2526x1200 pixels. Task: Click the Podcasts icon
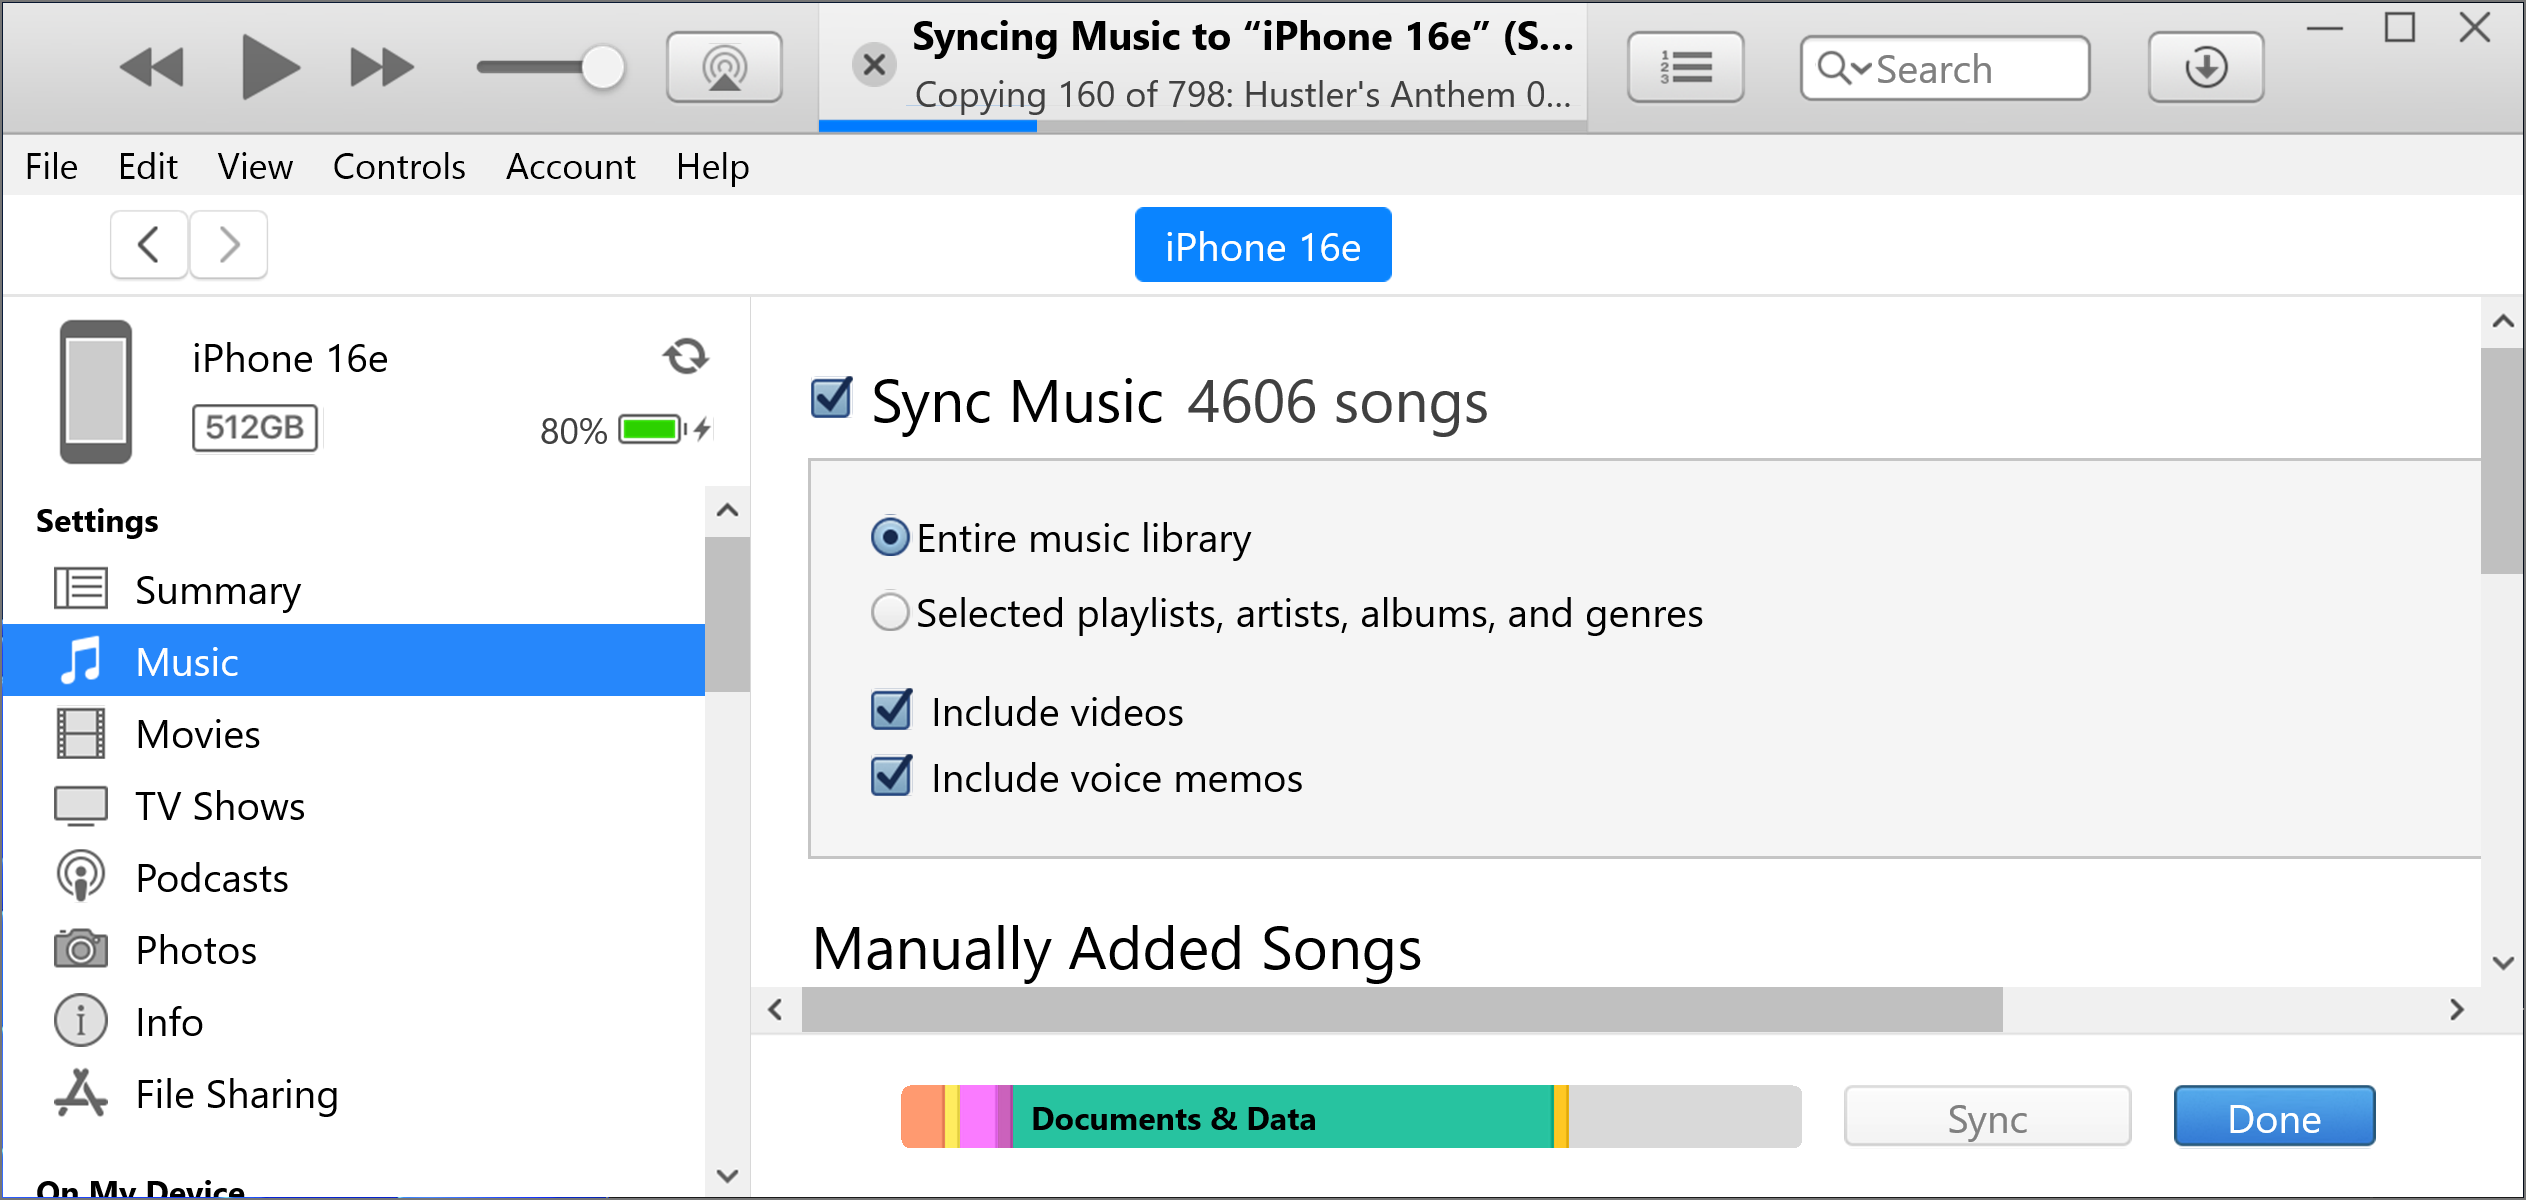pyautogui.click(x=81, y=876)
